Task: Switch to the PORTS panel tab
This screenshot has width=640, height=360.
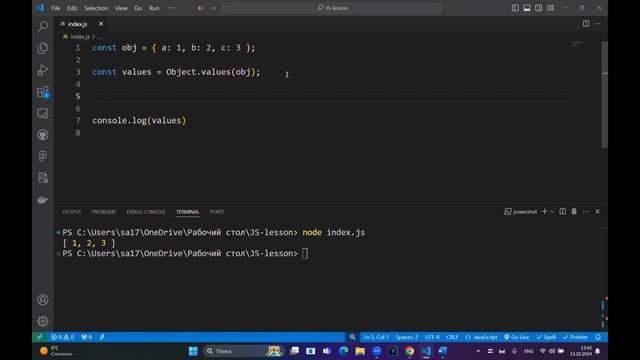Action: click(217, 212)
